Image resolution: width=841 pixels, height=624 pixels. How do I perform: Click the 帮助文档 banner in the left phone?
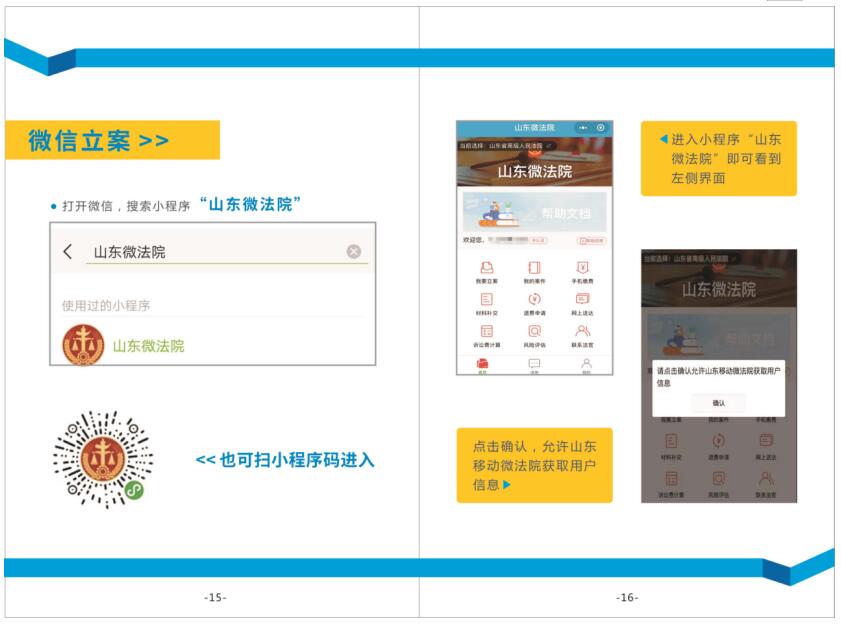[534, 212]
